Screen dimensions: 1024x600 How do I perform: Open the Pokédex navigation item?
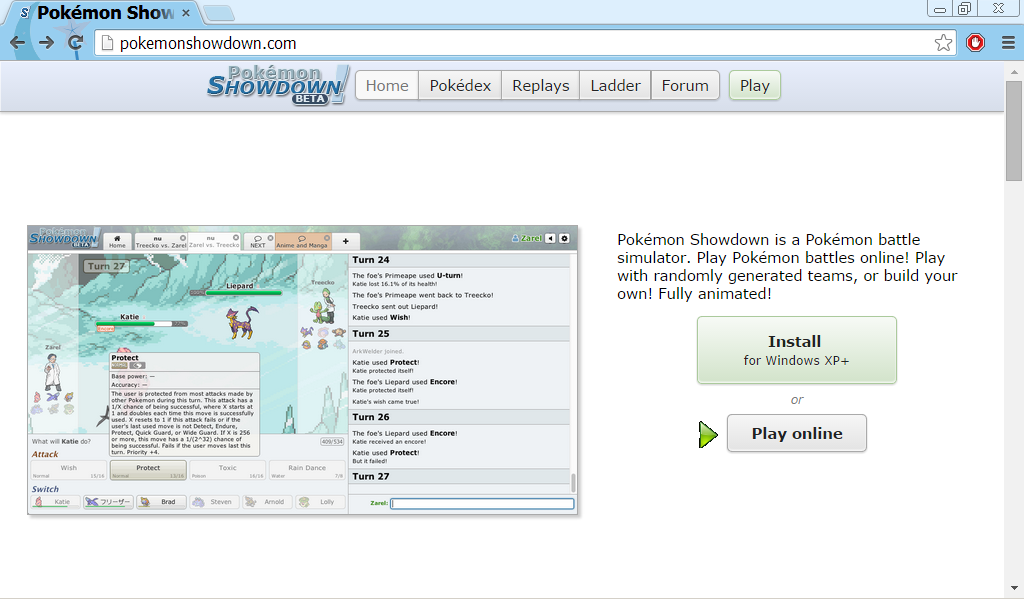pos(460,86)
